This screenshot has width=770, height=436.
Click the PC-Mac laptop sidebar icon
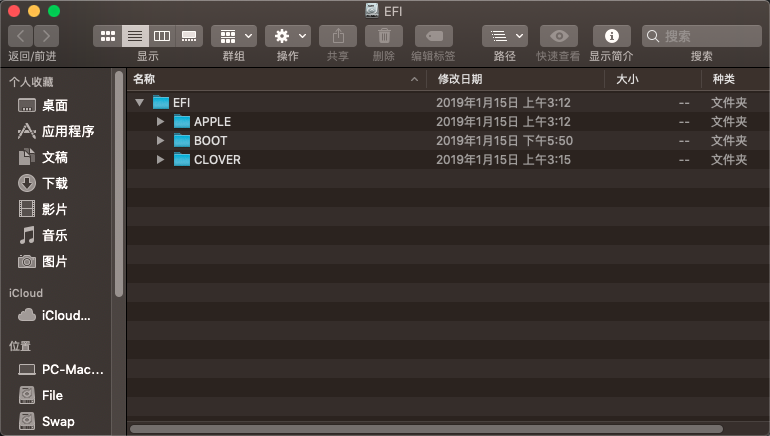(27, 369)
